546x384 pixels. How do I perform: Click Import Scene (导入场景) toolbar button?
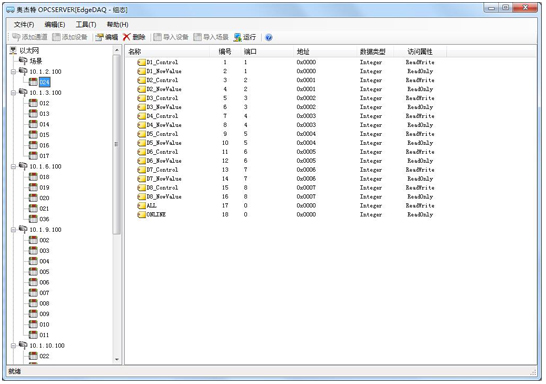(x=211, y=37)
